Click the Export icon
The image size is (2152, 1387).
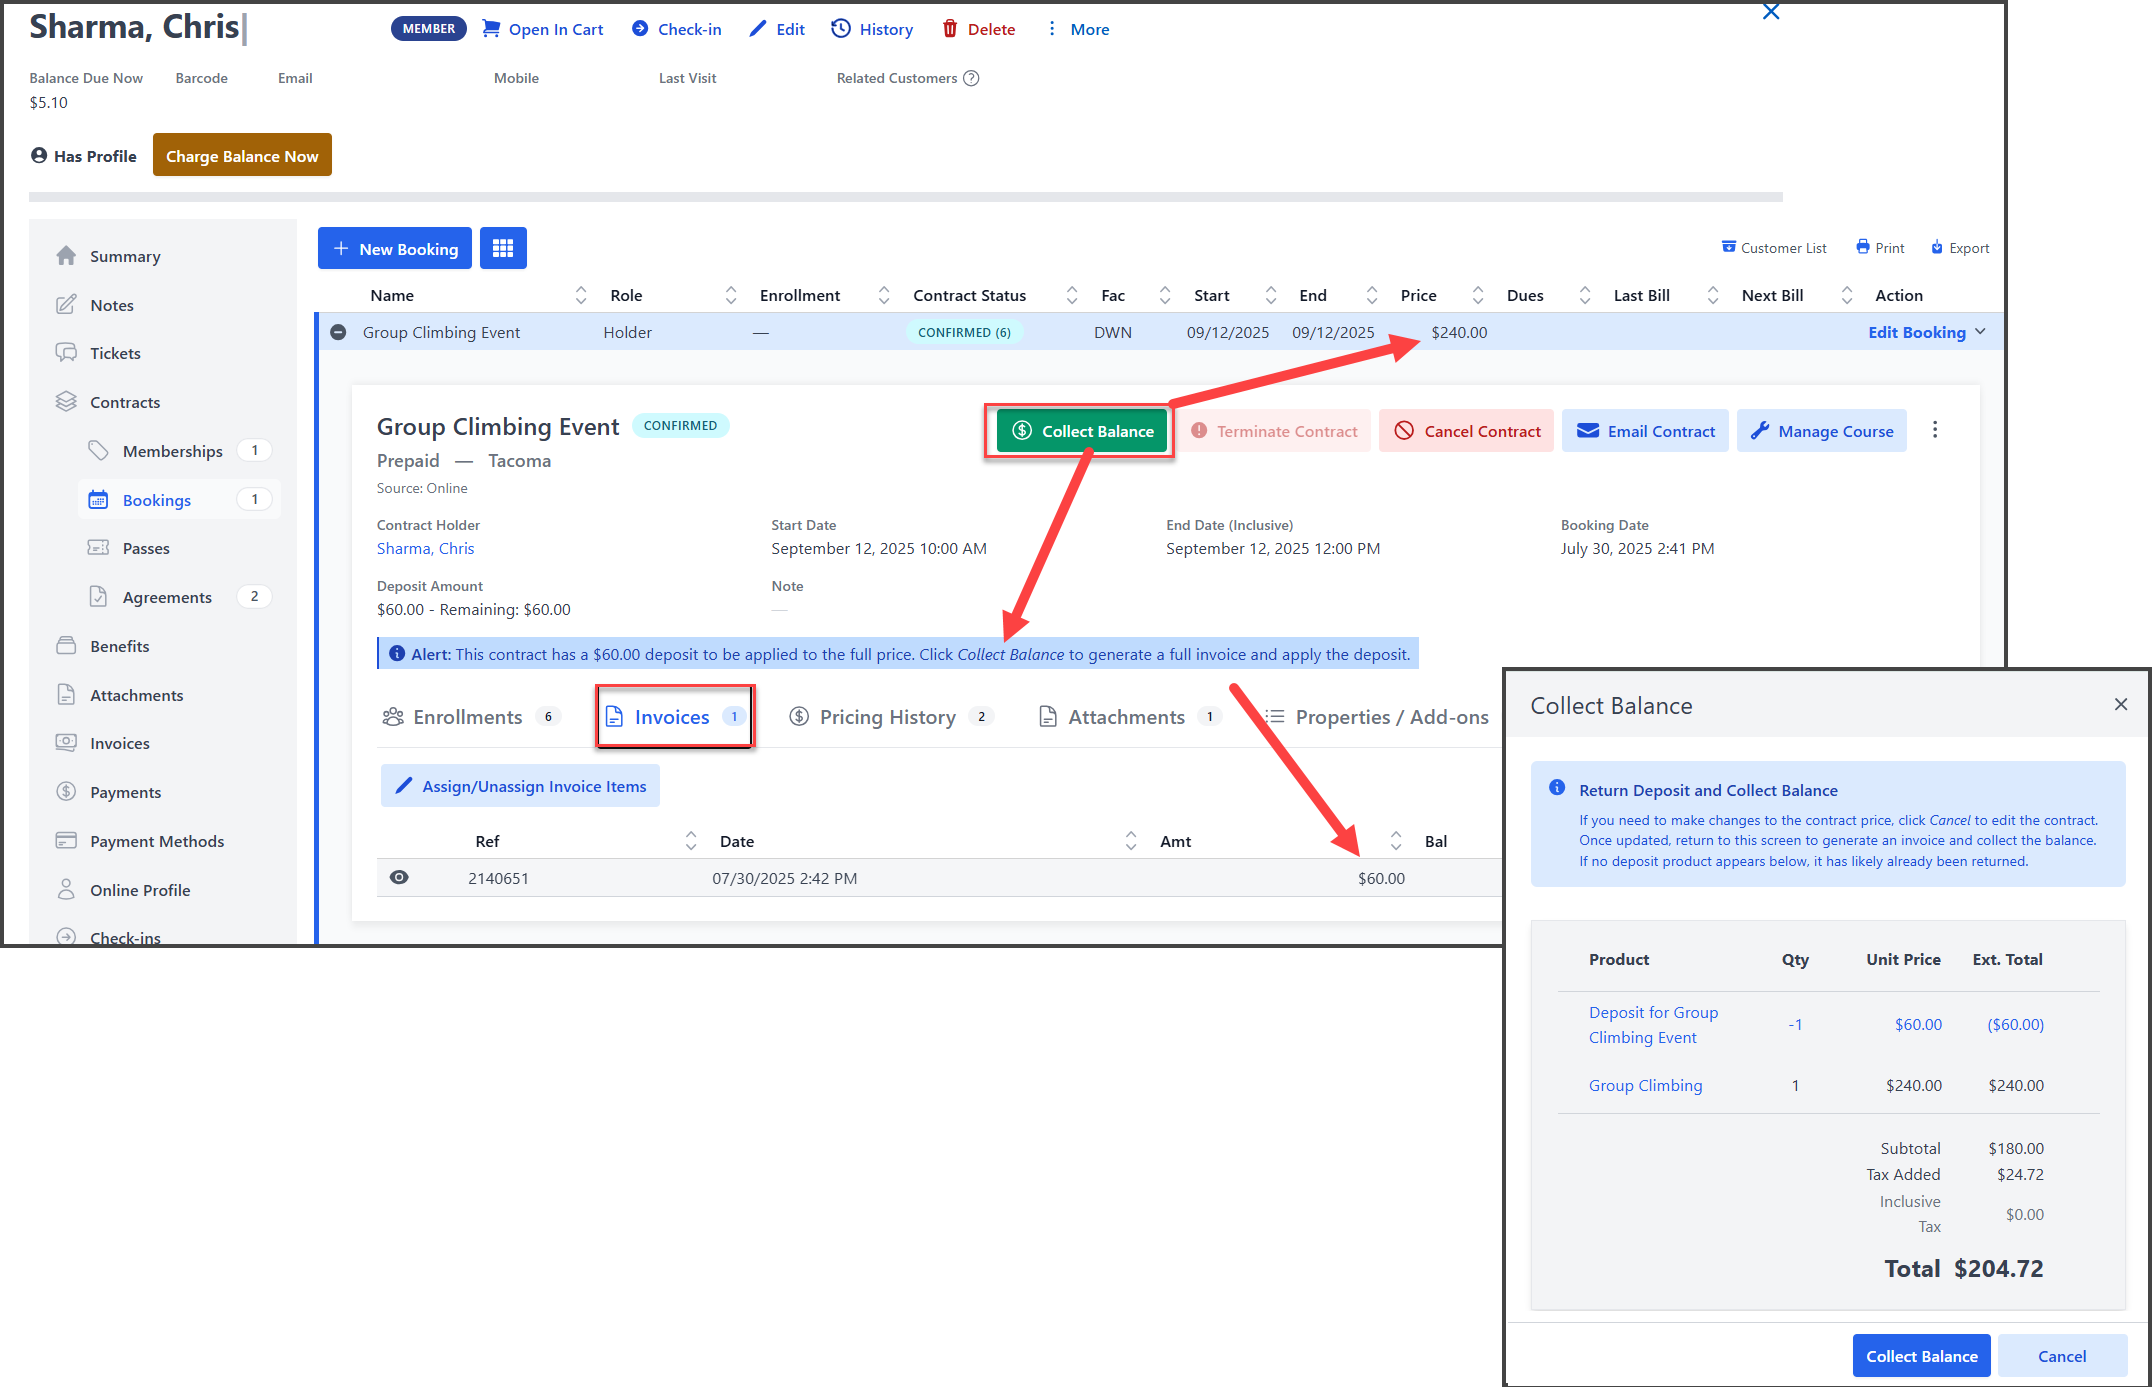pyautogui.click(x=1937, y=247)
